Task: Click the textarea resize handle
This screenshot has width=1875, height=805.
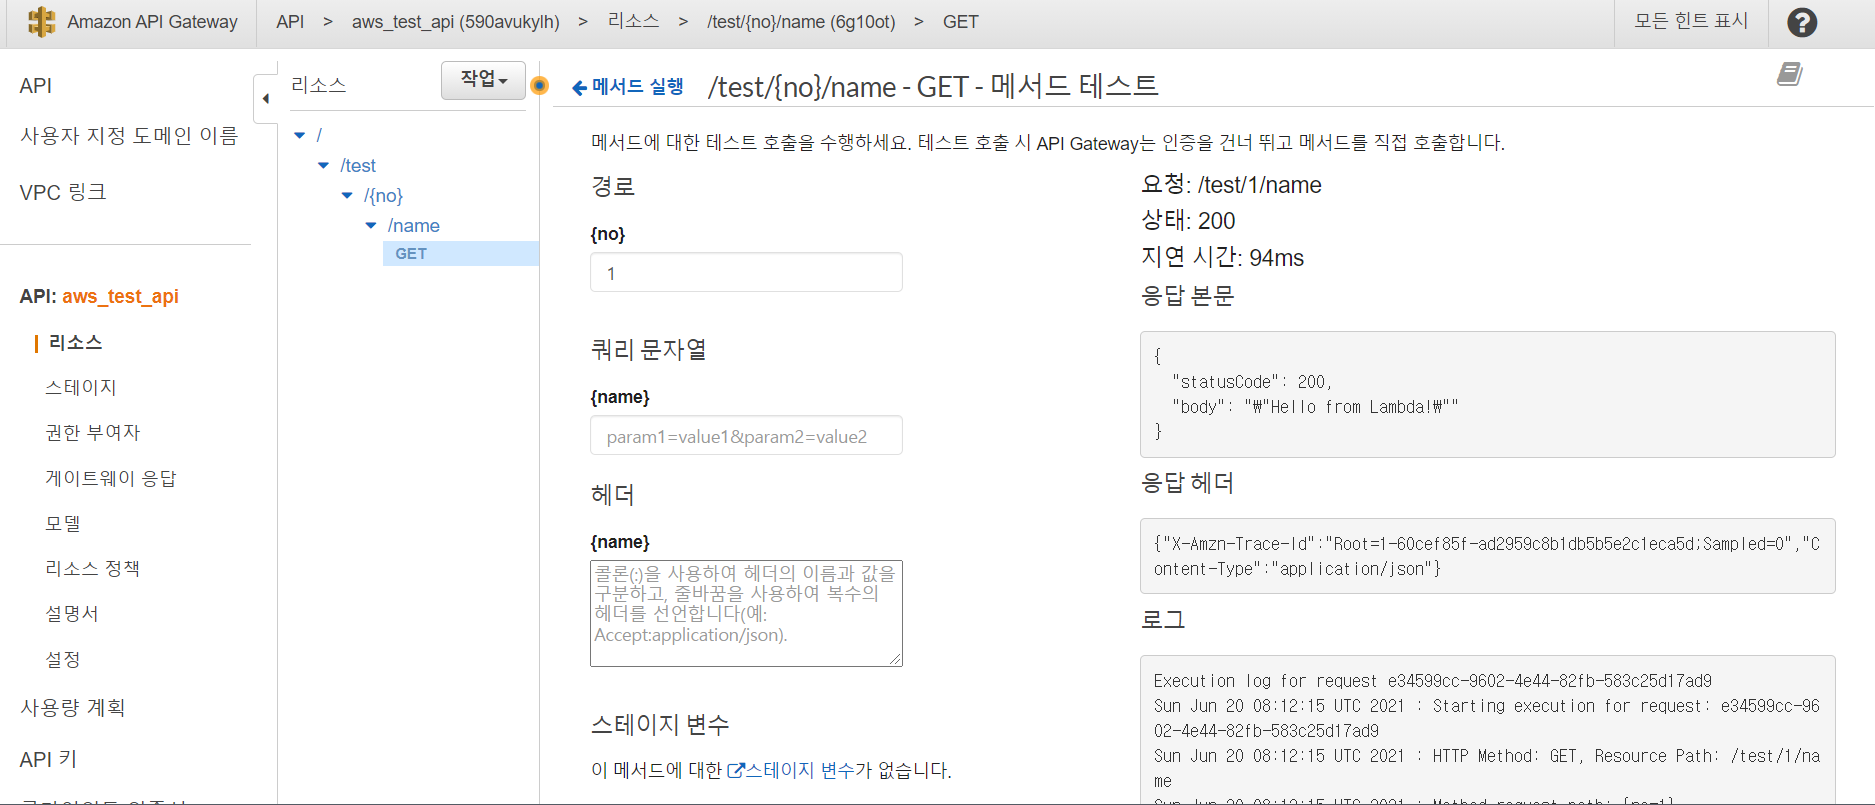Action: [x=895, y=659]
